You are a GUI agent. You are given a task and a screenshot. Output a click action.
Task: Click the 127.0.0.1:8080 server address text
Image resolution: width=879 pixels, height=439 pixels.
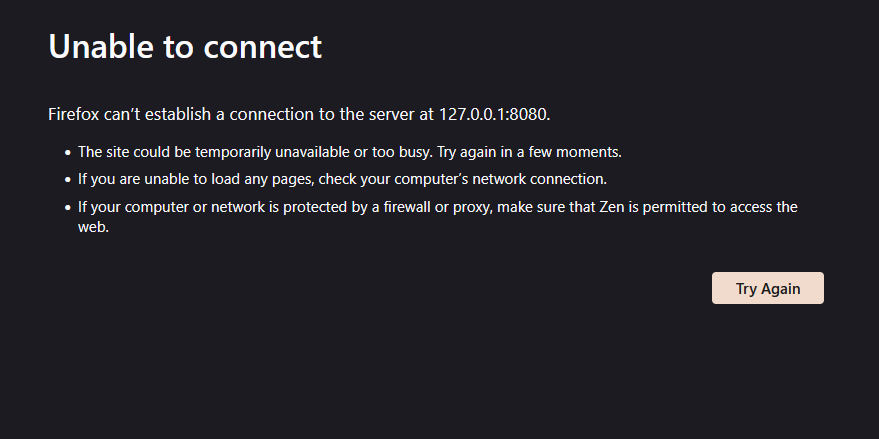tap(493, 114)
